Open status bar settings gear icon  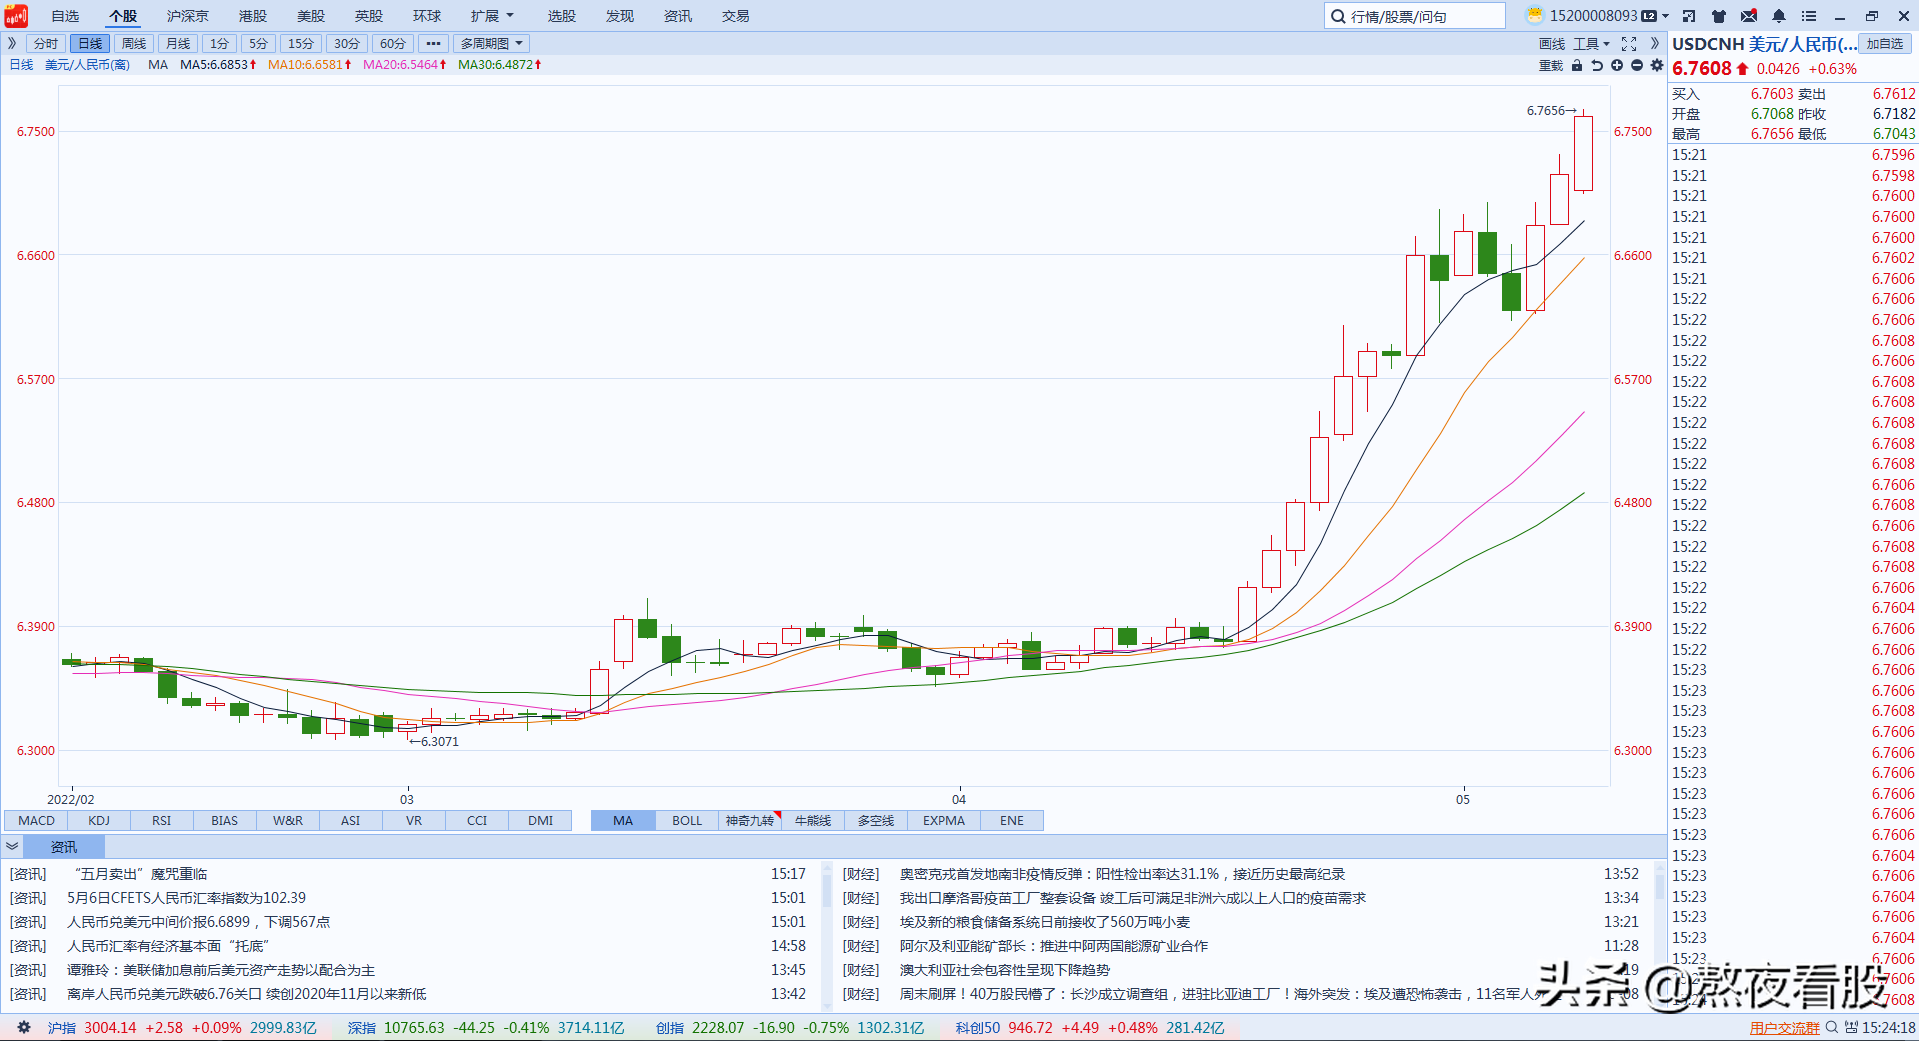[x=25, y=1028]
